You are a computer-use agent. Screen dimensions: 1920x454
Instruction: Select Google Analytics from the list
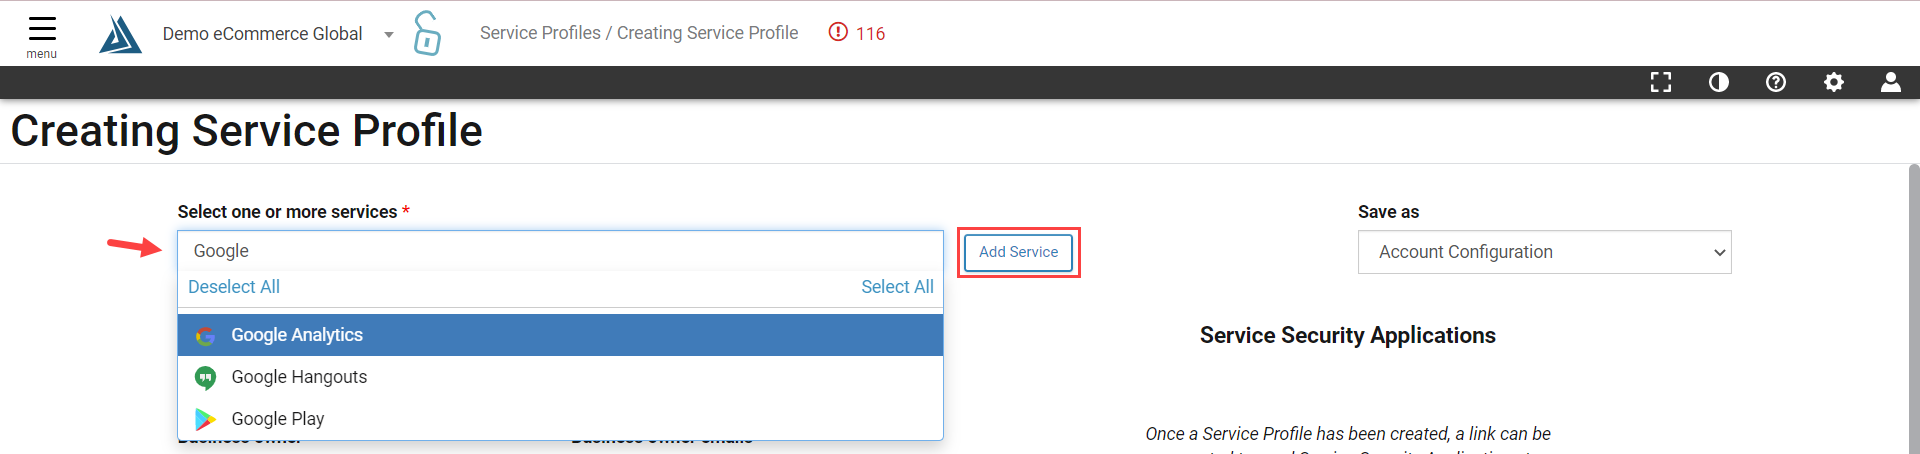[560, 335]
